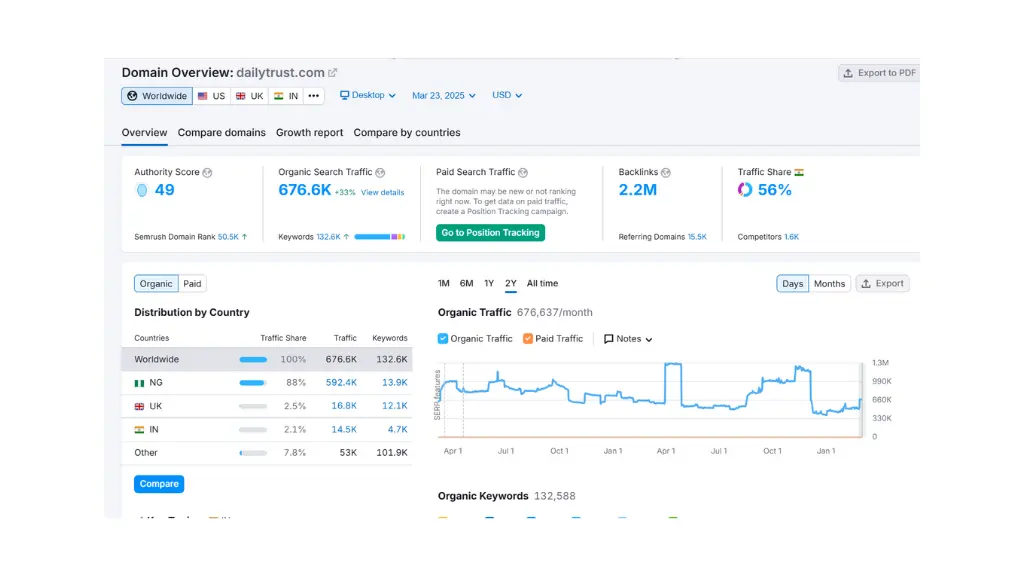
Task: Select the Paid toggle
Action: (x=192, y=283)
